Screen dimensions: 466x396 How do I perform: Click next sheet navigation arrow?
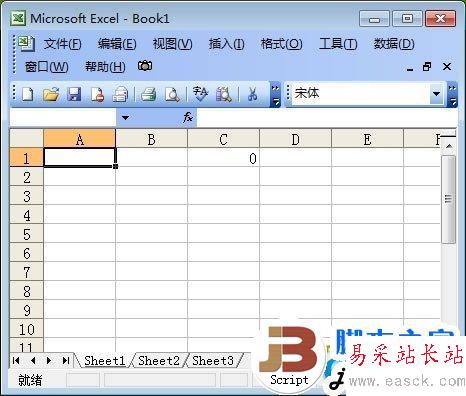tap(49, 360)
